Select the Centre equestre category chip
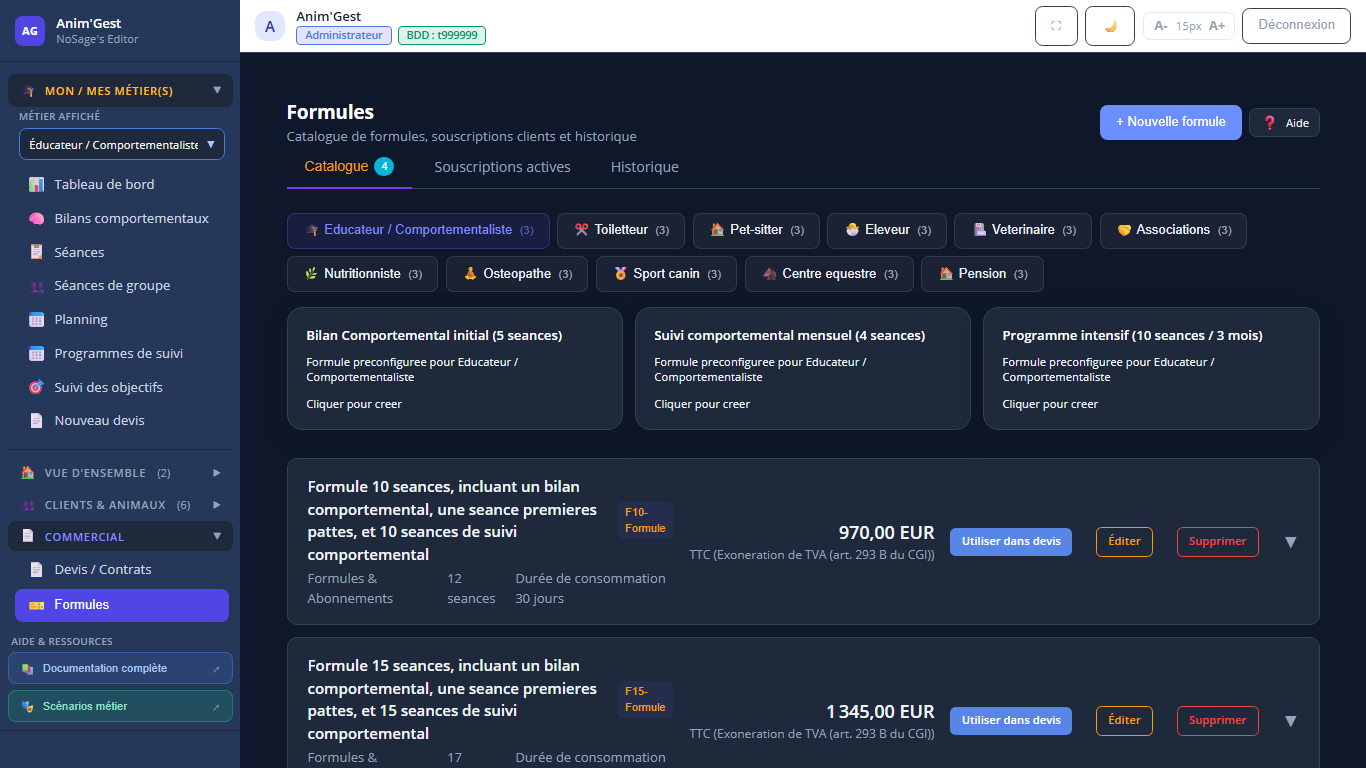Image resolution: width=1366 pixels, height=768 pixels. pyautogui.click(x=829, y=274)
